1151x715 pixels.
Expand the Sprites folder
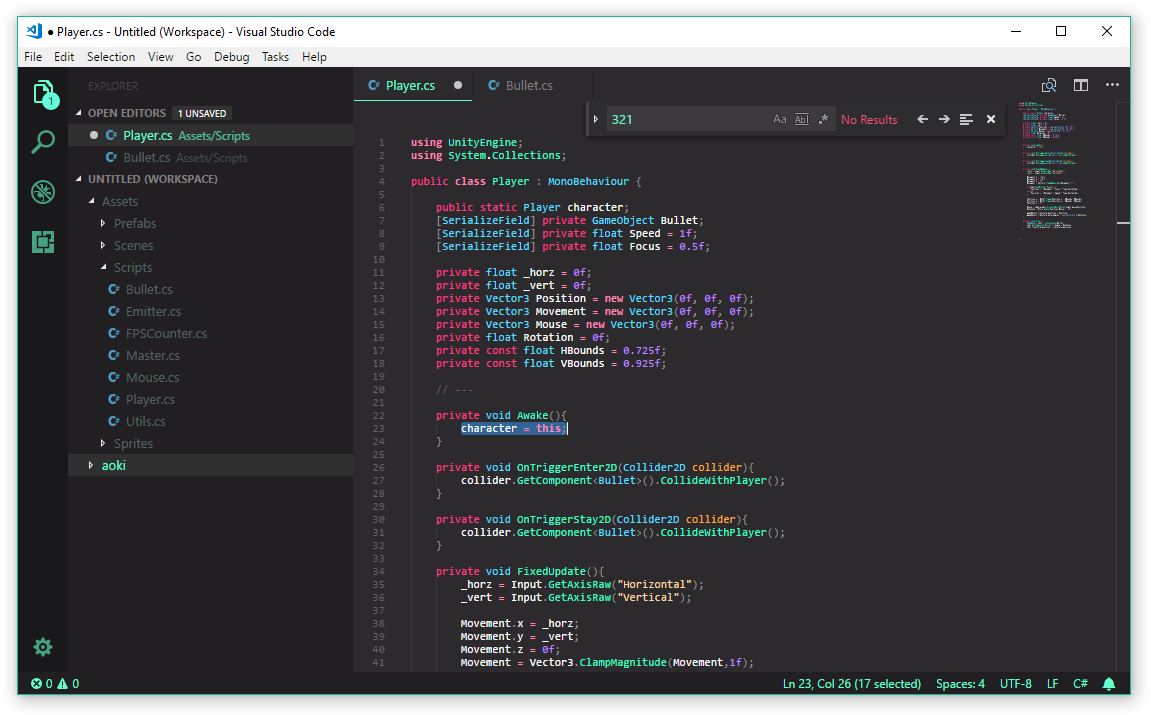click(103, 443)
